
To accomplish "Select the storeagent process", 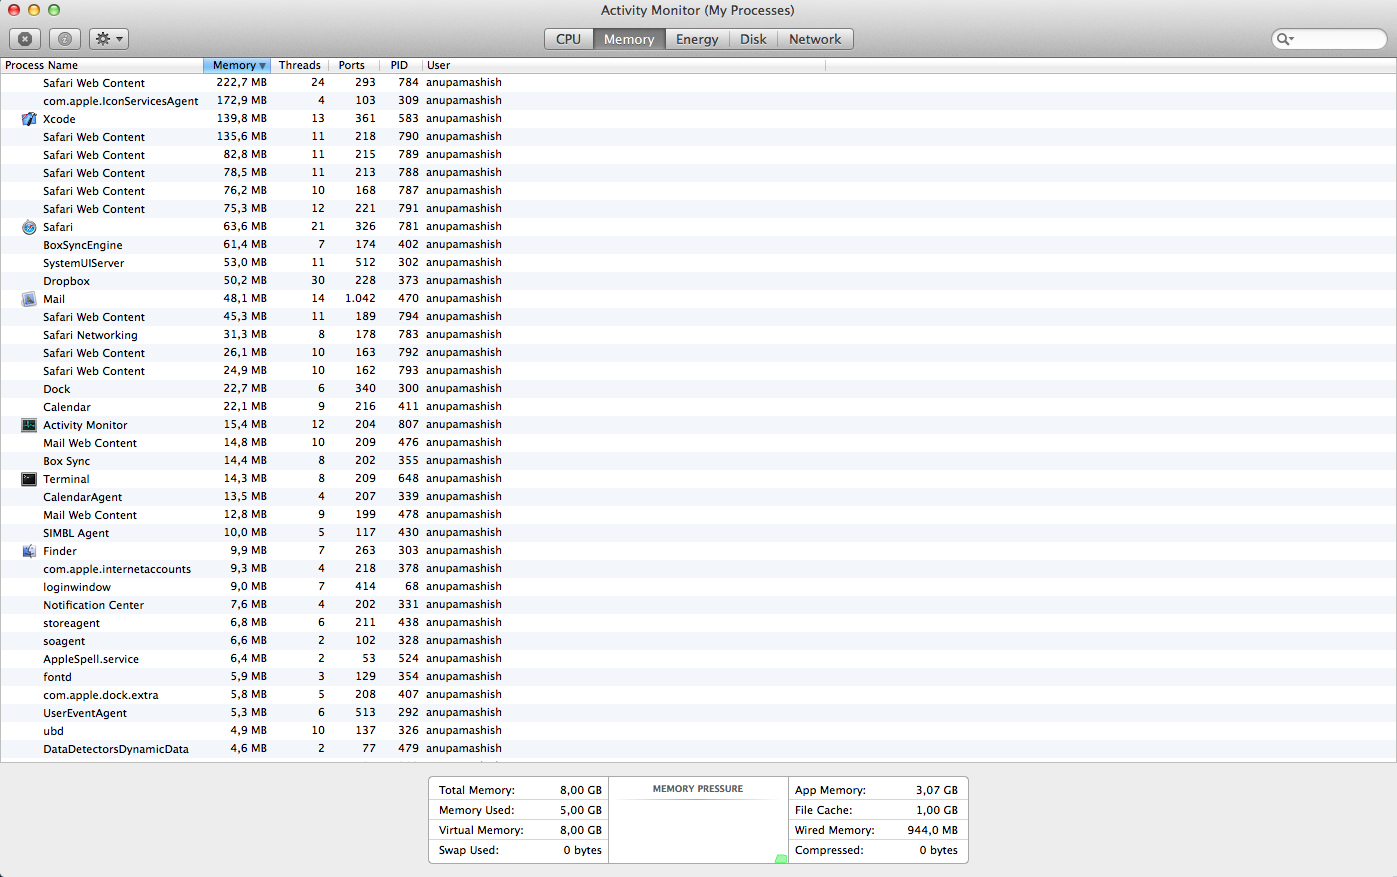I will tap(698, 623).
